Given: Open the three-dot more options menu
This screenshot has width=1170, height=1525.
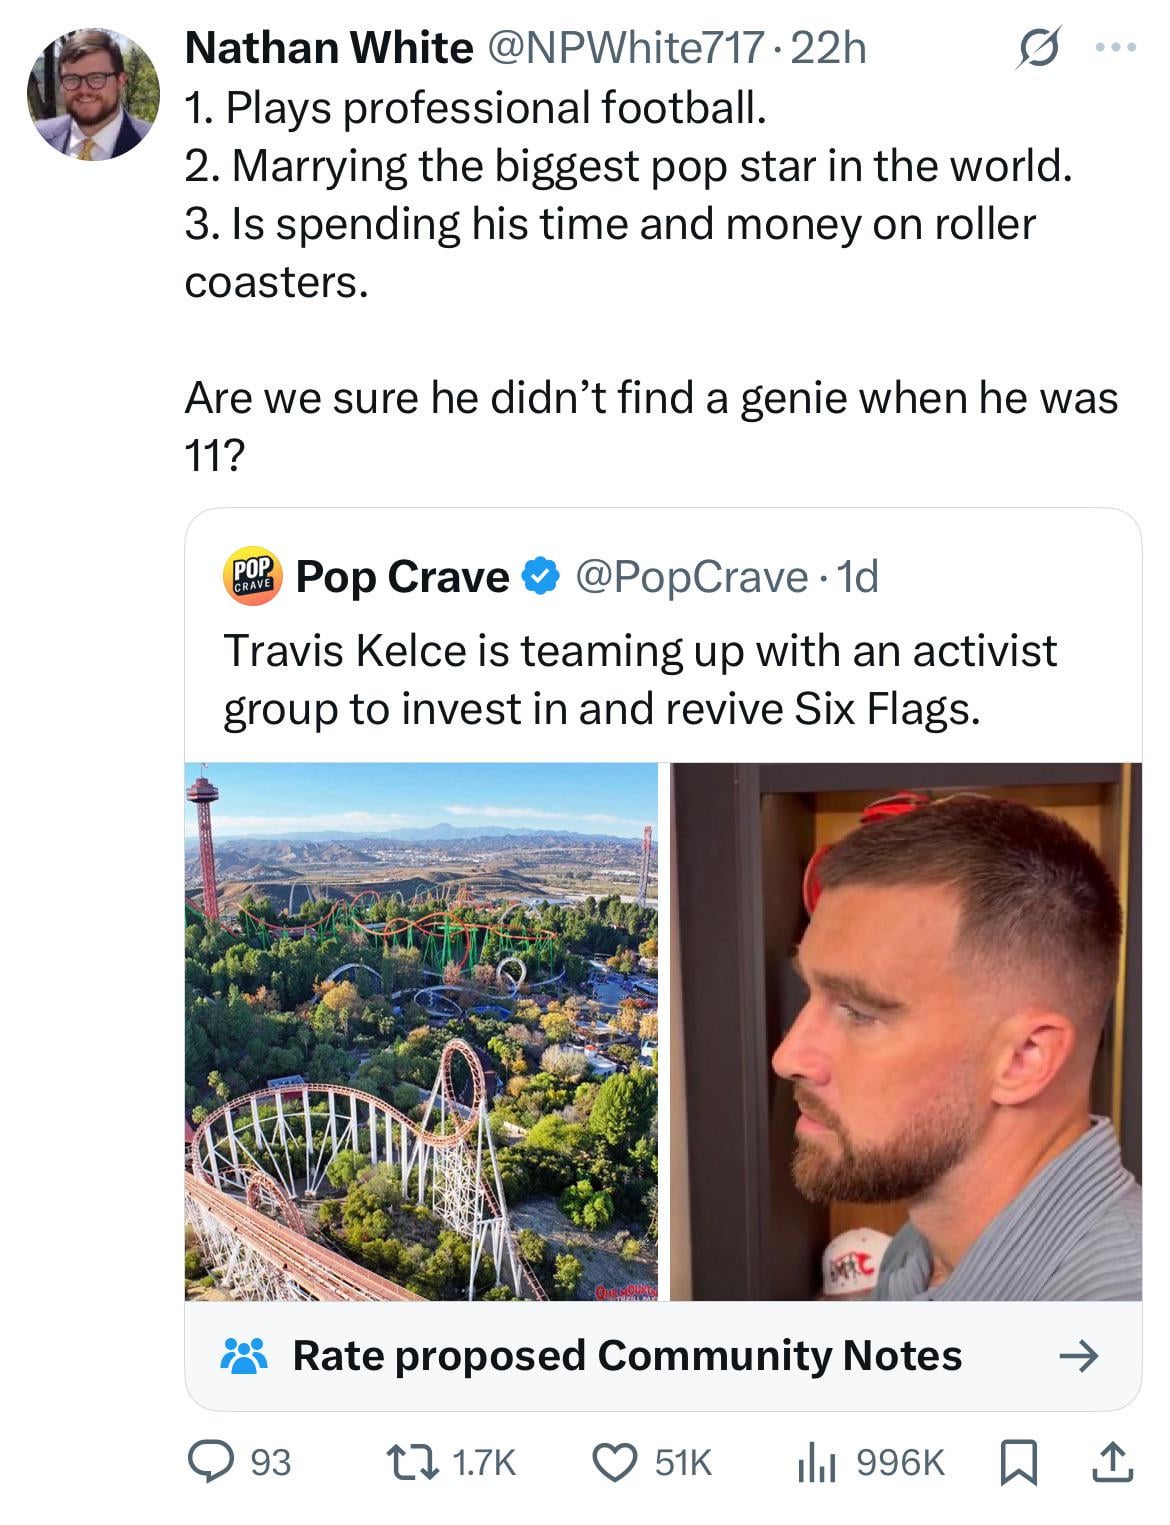Looking at the screenshot, I should click(1115, 47).
